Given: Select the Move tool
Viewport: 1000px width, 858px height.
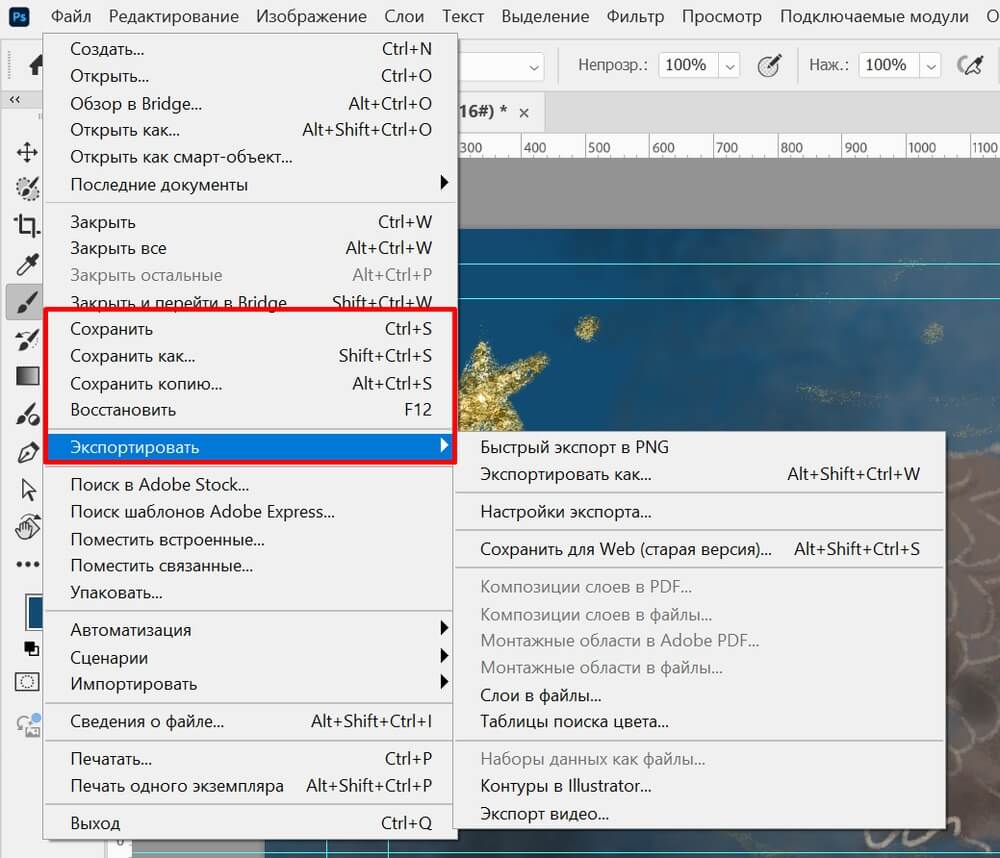Looking at the screenshot, I should click(x=27, y=152).
